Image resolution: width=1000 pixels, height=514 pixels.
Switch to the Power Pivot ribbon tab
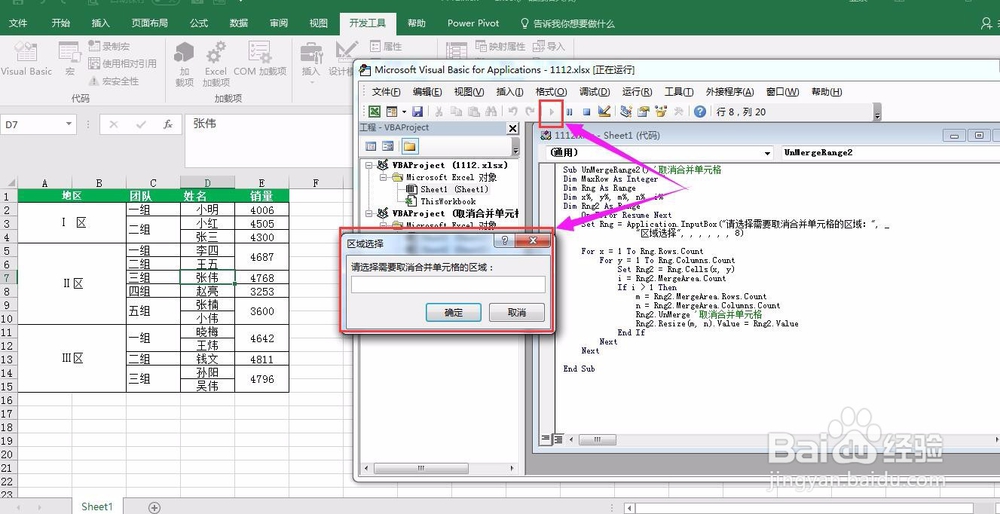(474, 23)
